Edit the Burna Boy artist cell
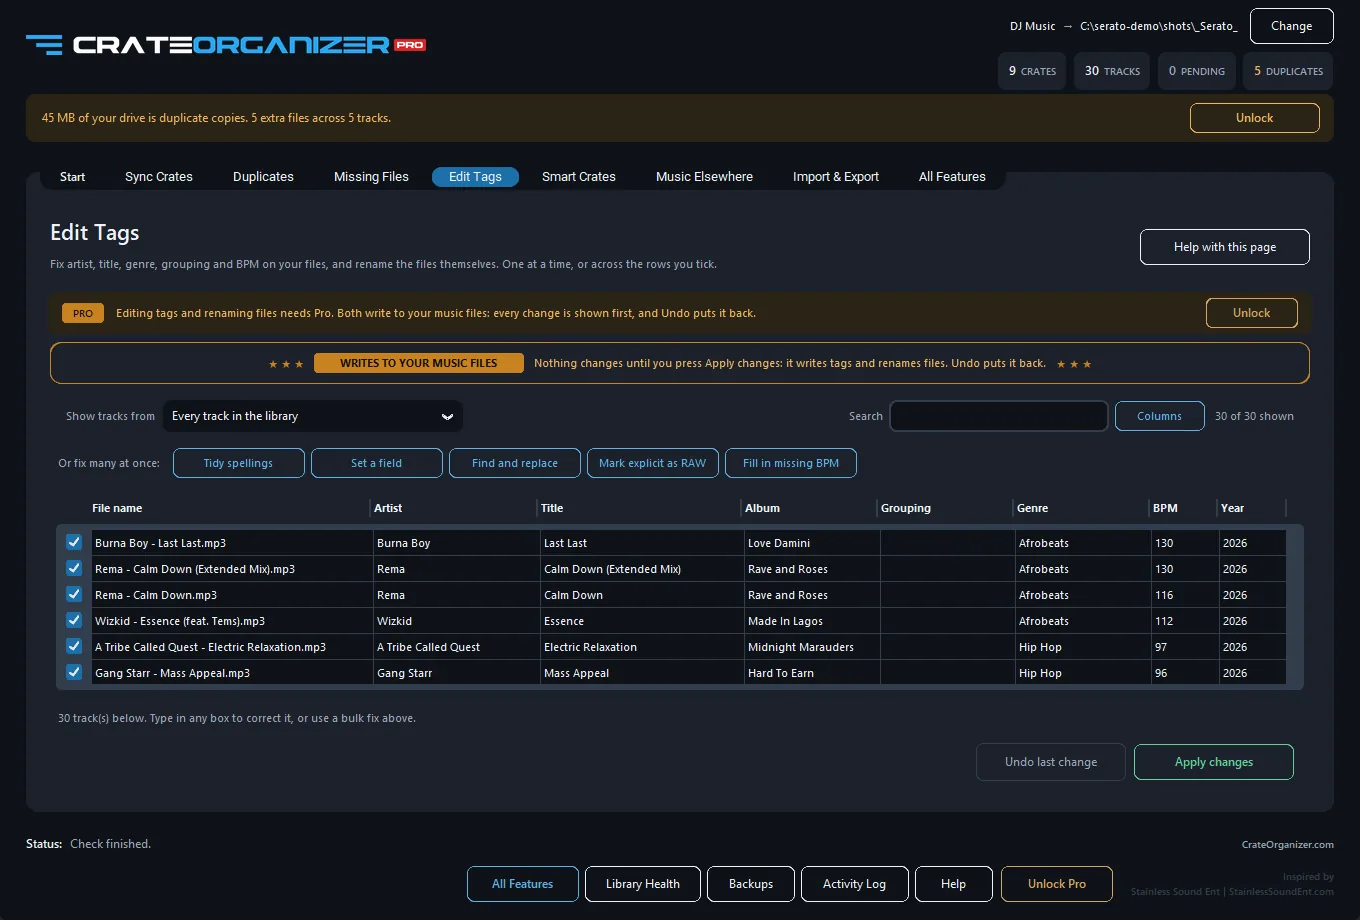 pyautogui.click(x=456, y=543)
